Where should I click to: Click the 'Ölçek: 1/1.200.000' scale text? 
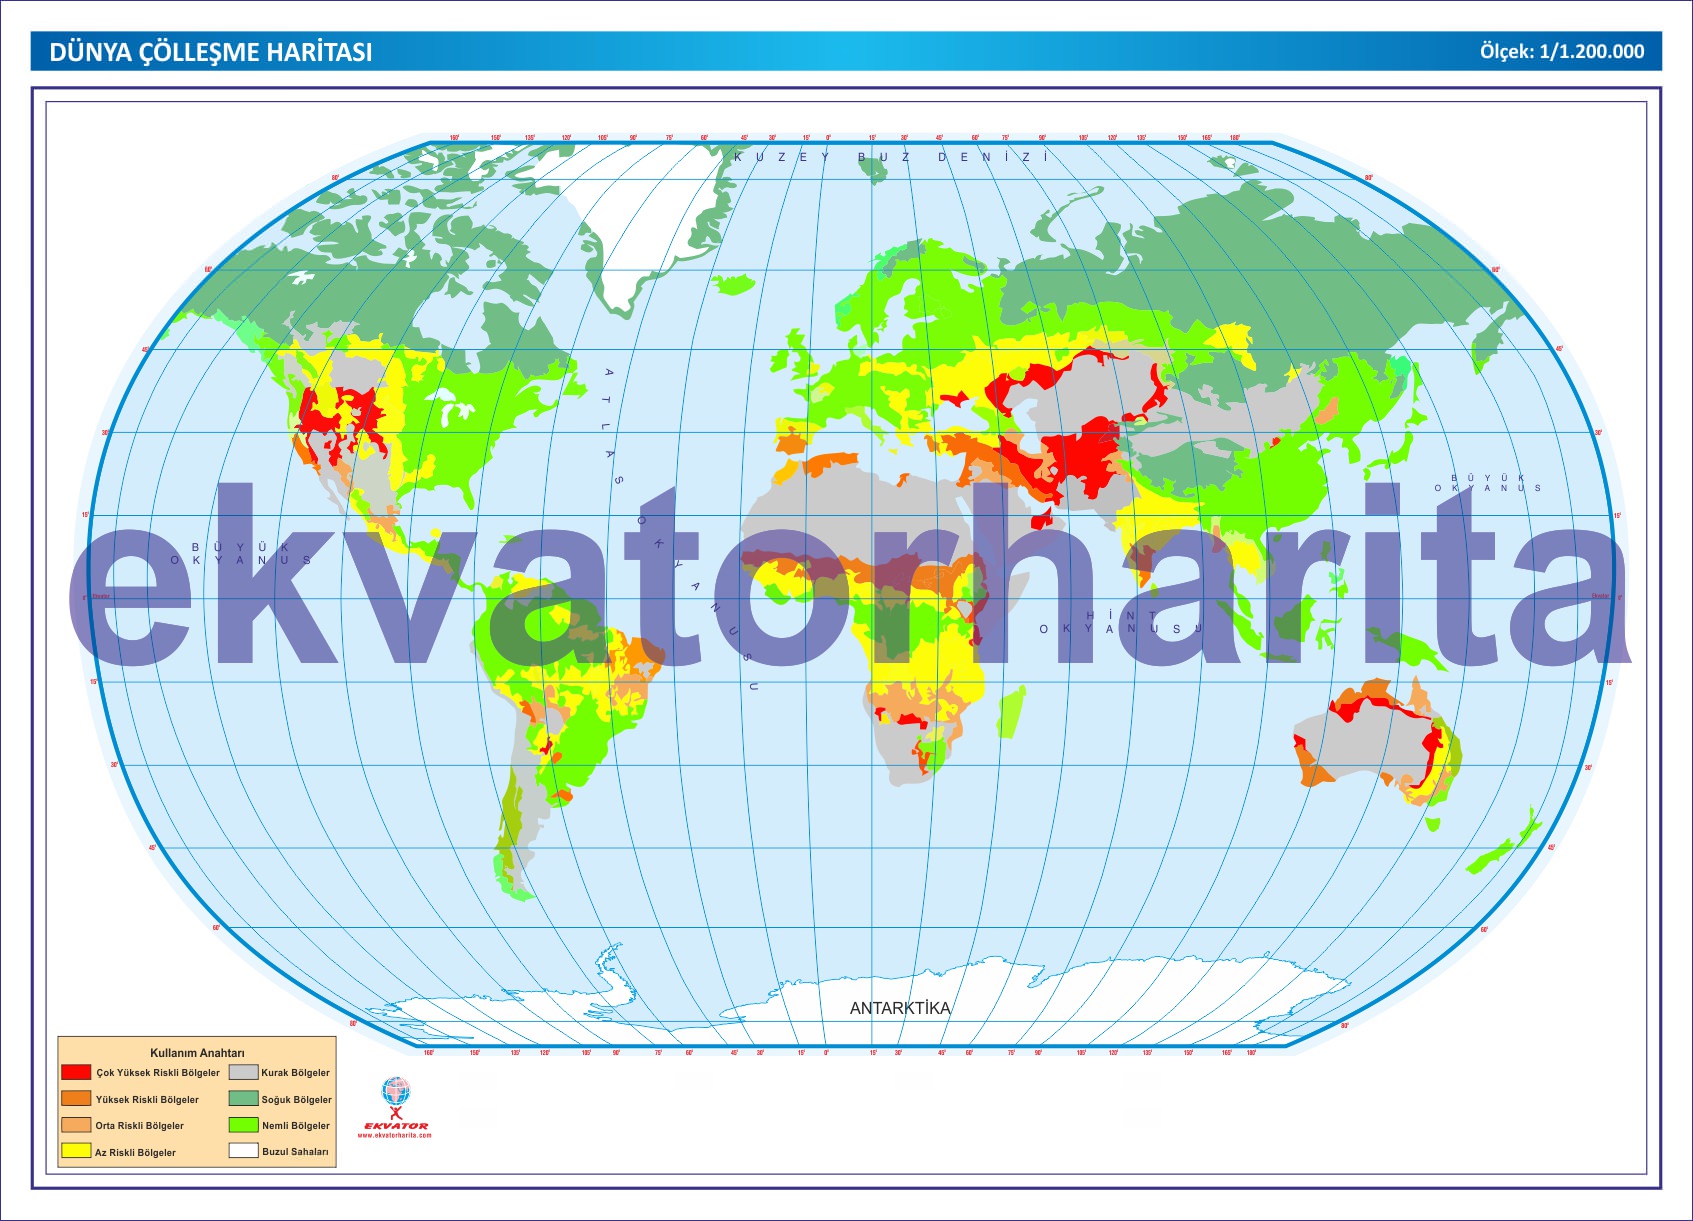[x=1562, y=51]
